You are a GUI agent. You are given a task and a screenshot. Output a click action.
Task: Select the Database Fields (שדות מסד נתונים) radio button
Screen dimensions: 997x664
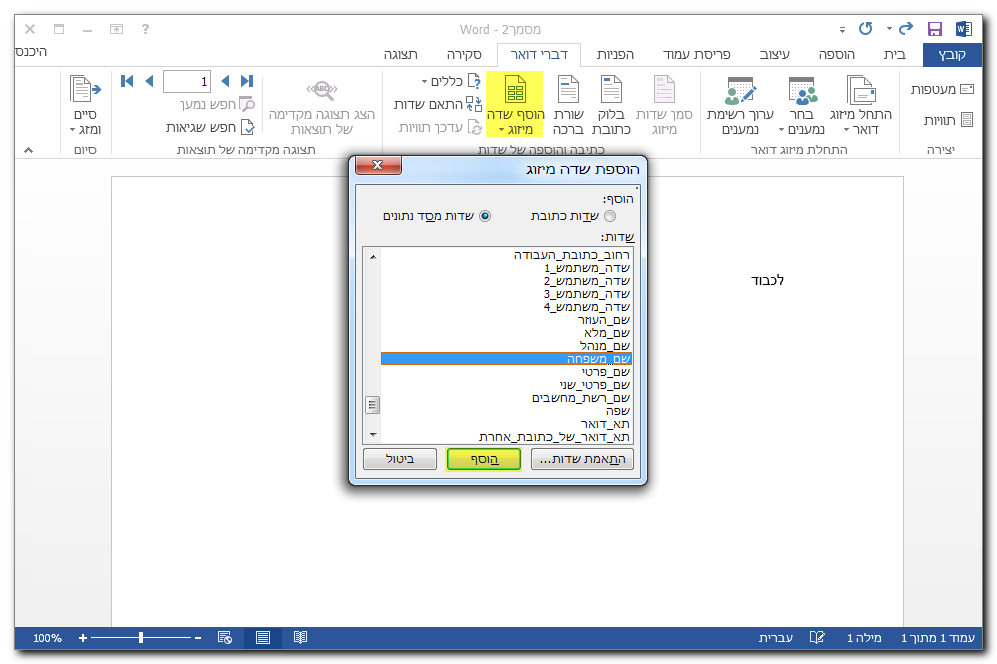pos(486,216)
